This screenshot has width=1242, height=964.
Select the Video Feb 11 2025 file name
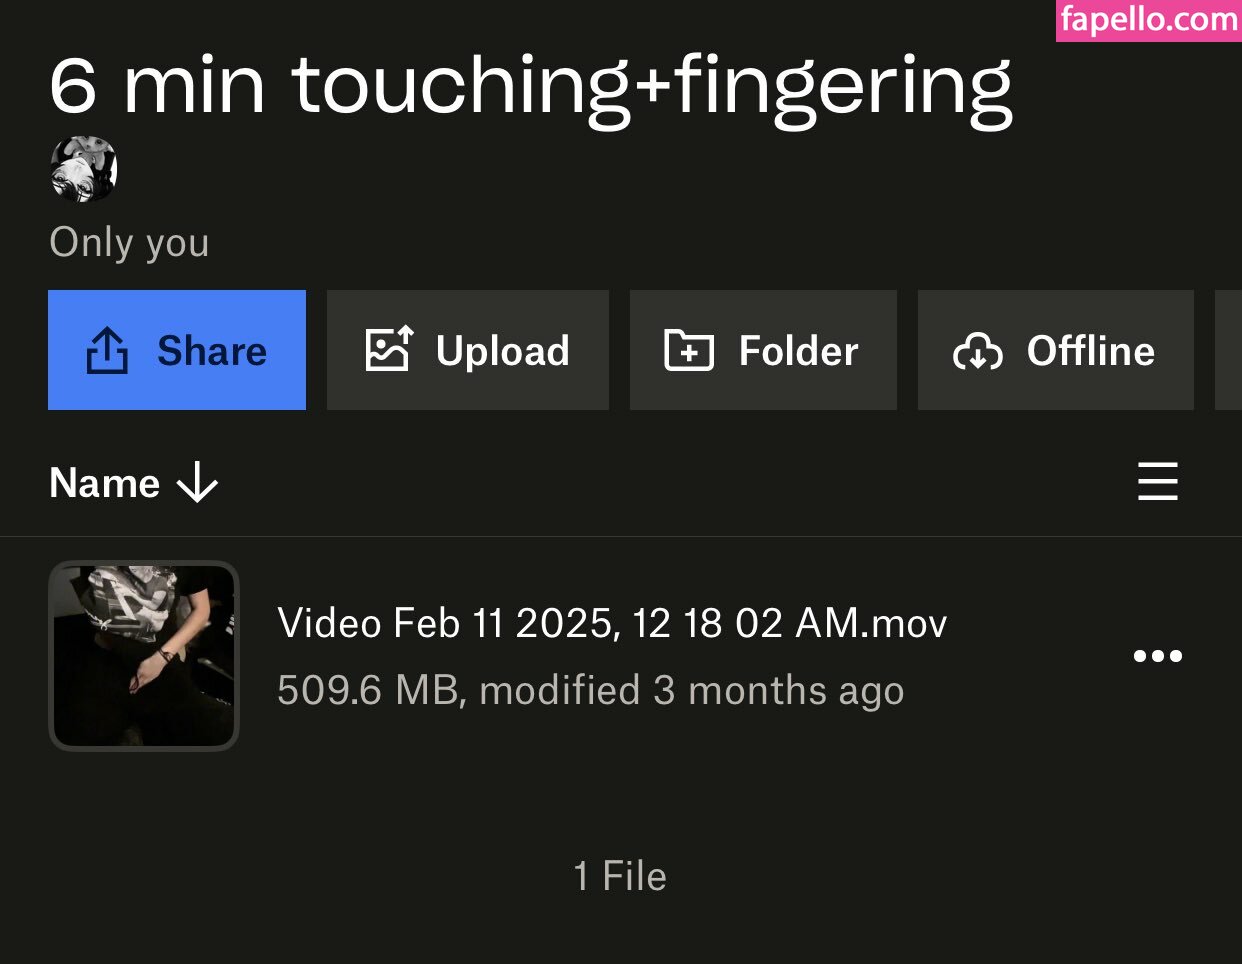pyautogui.click(x=612, y=623)
